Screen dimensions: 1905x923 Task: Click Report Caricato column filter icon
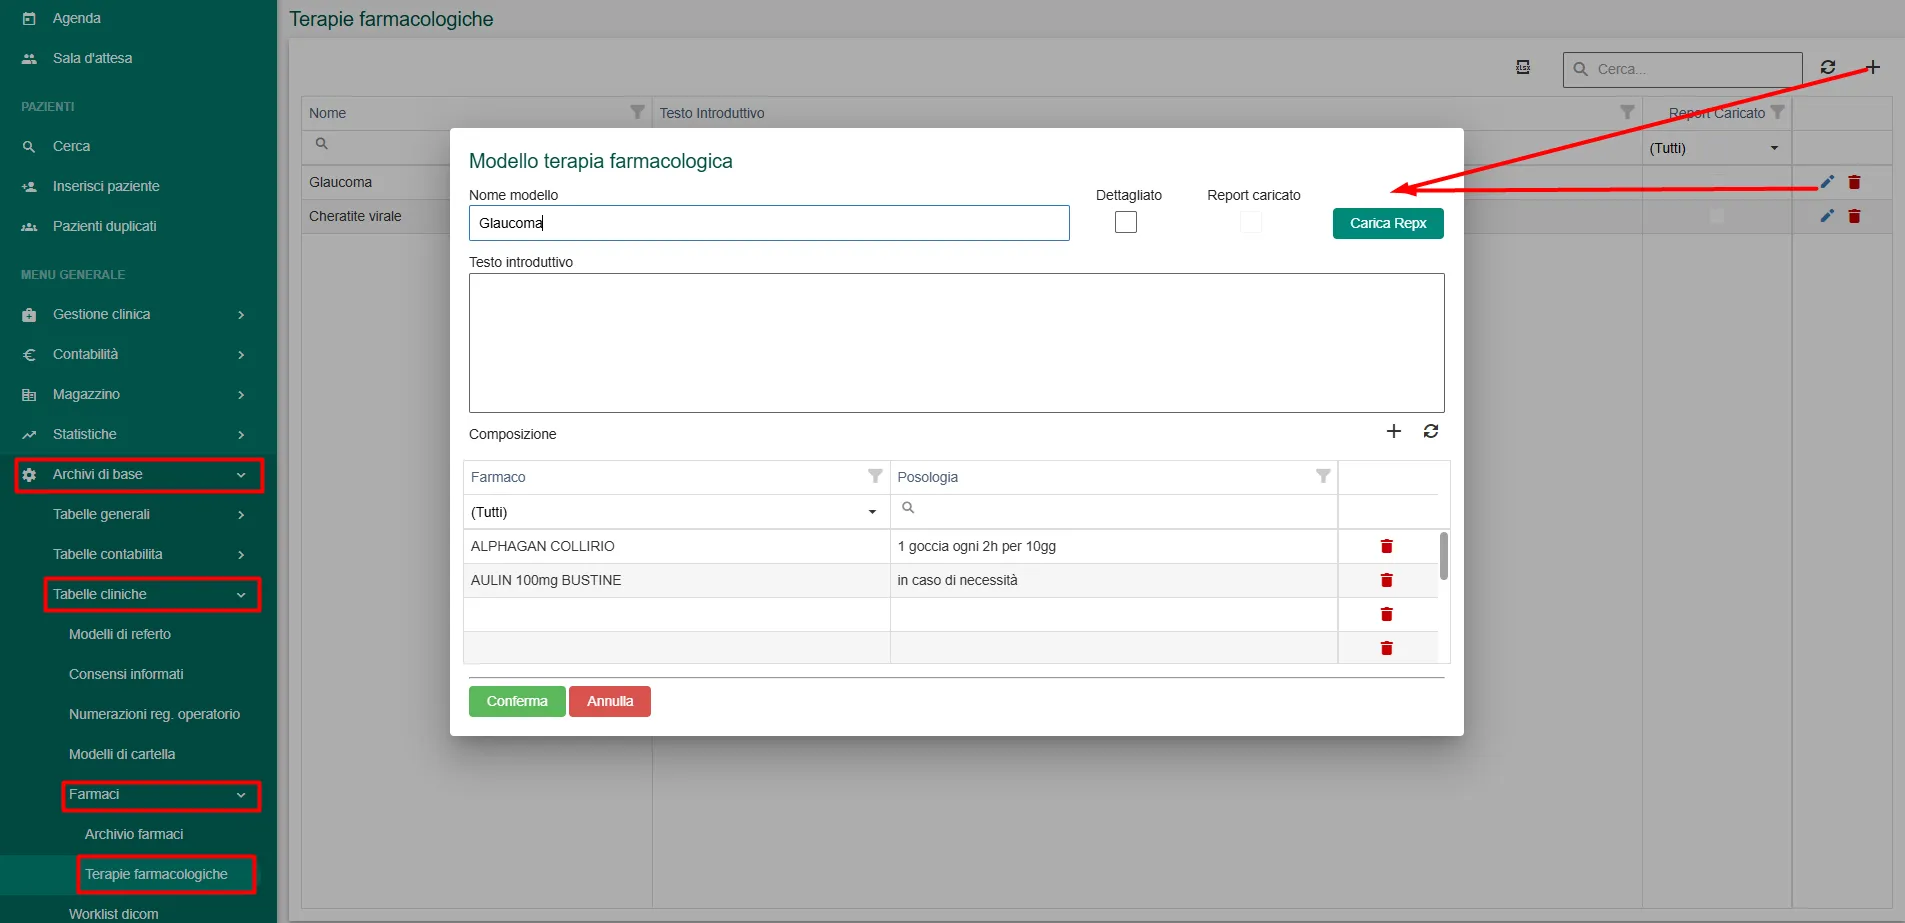(1777, 112)
